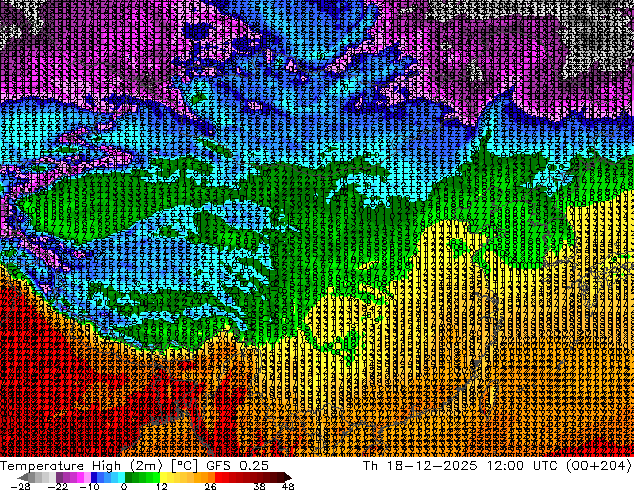The image size is (634, 490).
Task: Click the 'Temperature High (2m) [°C]' title text
Action: [x=99, y=466]
